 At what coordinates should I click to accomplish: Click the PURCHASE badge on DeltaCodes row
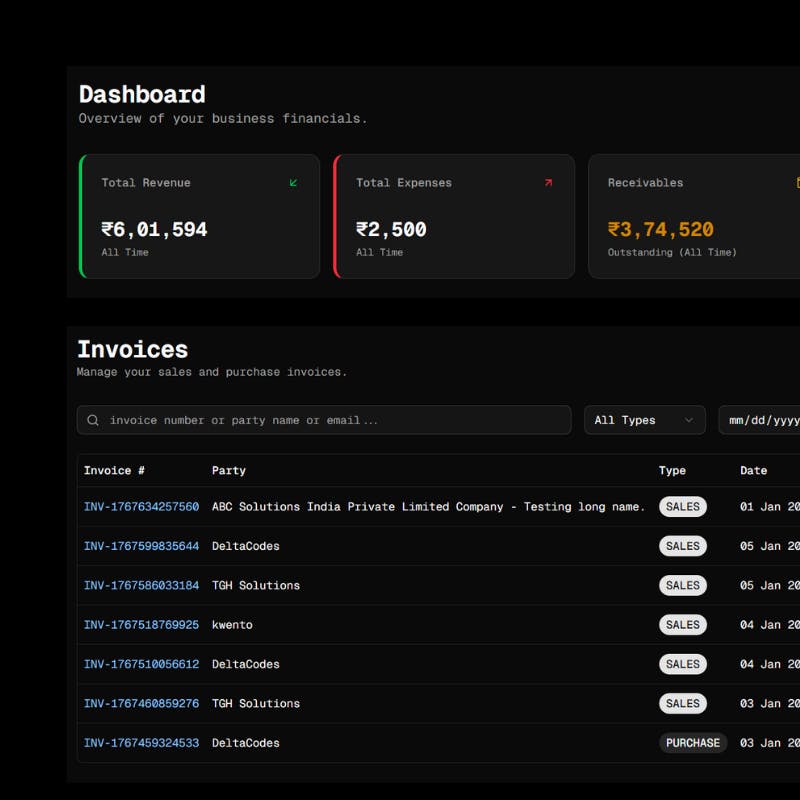pyautogui.click(x=693, y=743)
